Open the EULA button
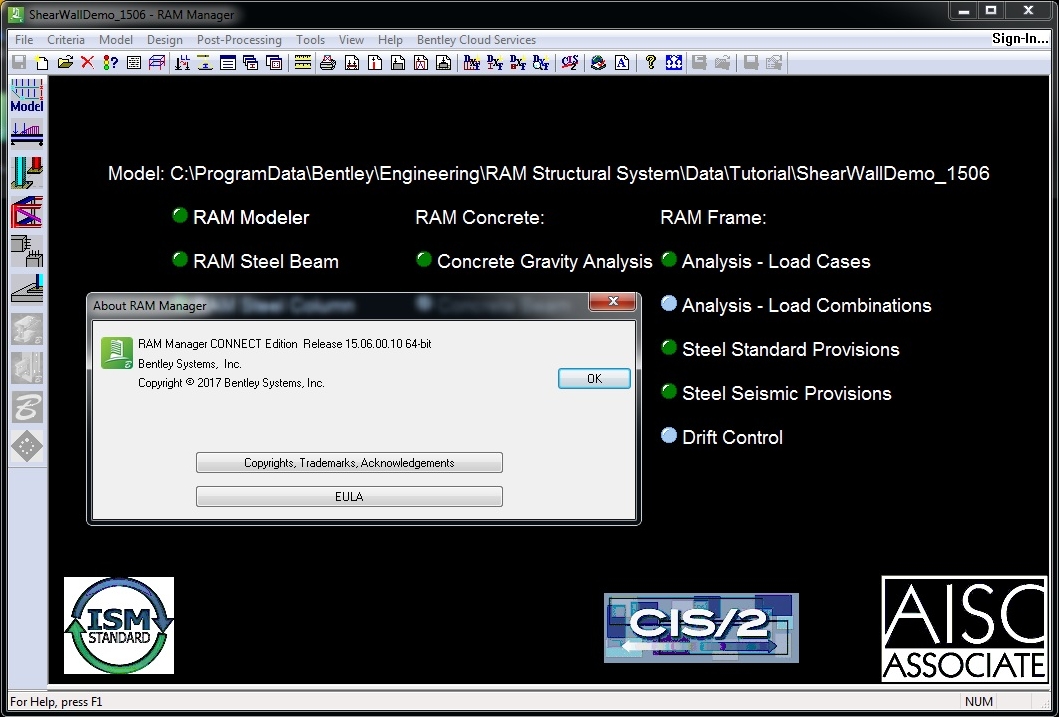Screen dimensions: 1059x717 pyautogui.click(x=349, y=497)
